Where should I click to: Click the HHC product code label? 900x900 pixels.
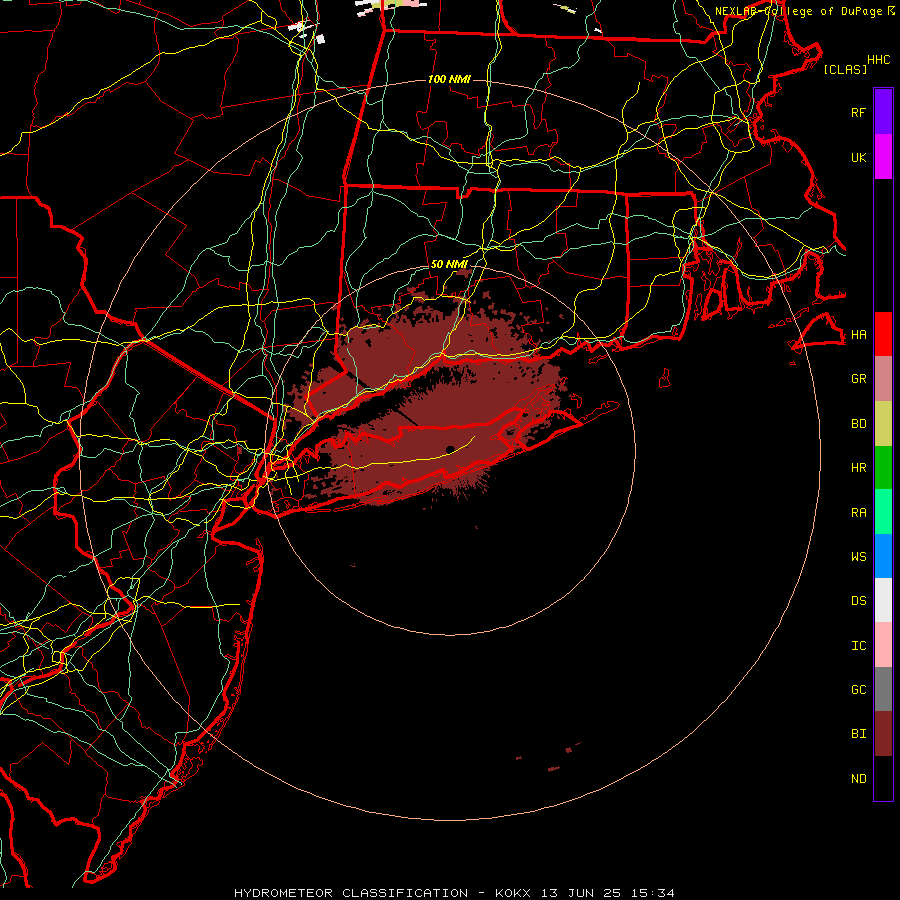tap(879, 60)
